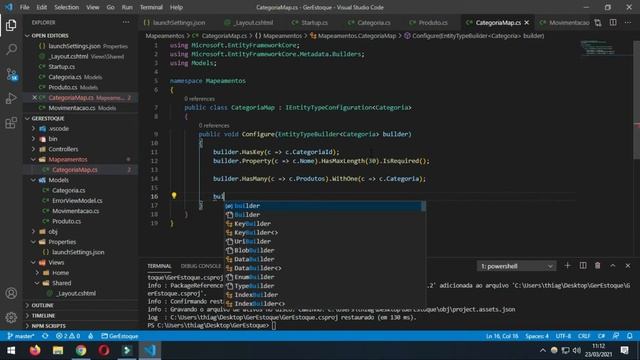Open Chrome from the taskbar
640x360 pixels.
(81, 350)
